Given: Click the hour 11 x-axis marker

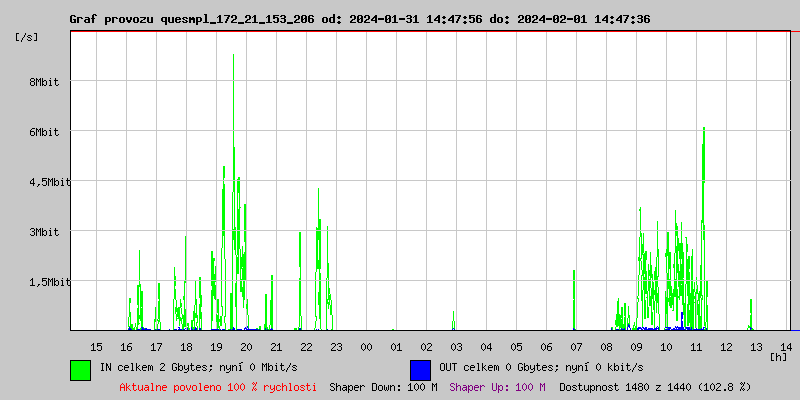Looking at the screenshot, I should click(x=696, y=346).
